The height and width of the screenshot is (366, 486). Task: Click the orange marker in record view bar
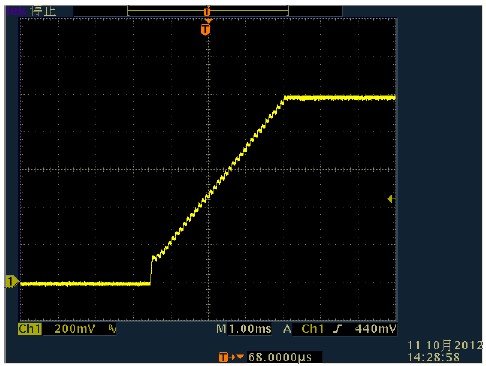click(207, 12)
